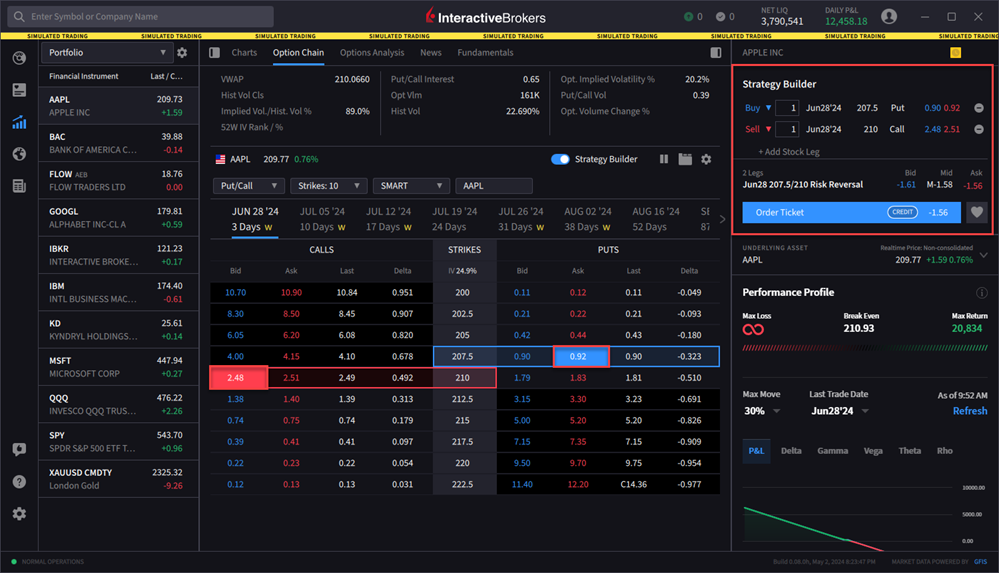999x573 pixels.
Task: Select the Vega profile tab
Action: [873, 451]
